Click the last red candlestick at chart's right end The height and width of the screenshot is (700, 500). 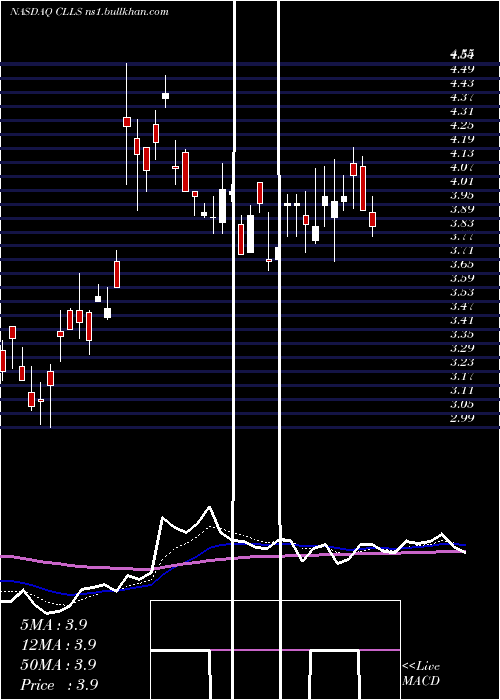372,220
